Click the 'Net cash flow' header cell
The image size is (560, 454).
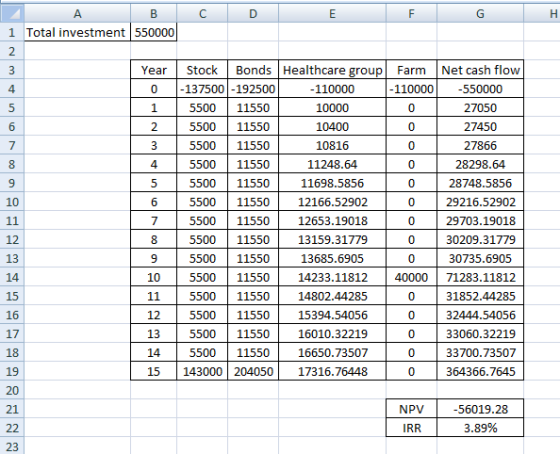click(x=480, y=70)
